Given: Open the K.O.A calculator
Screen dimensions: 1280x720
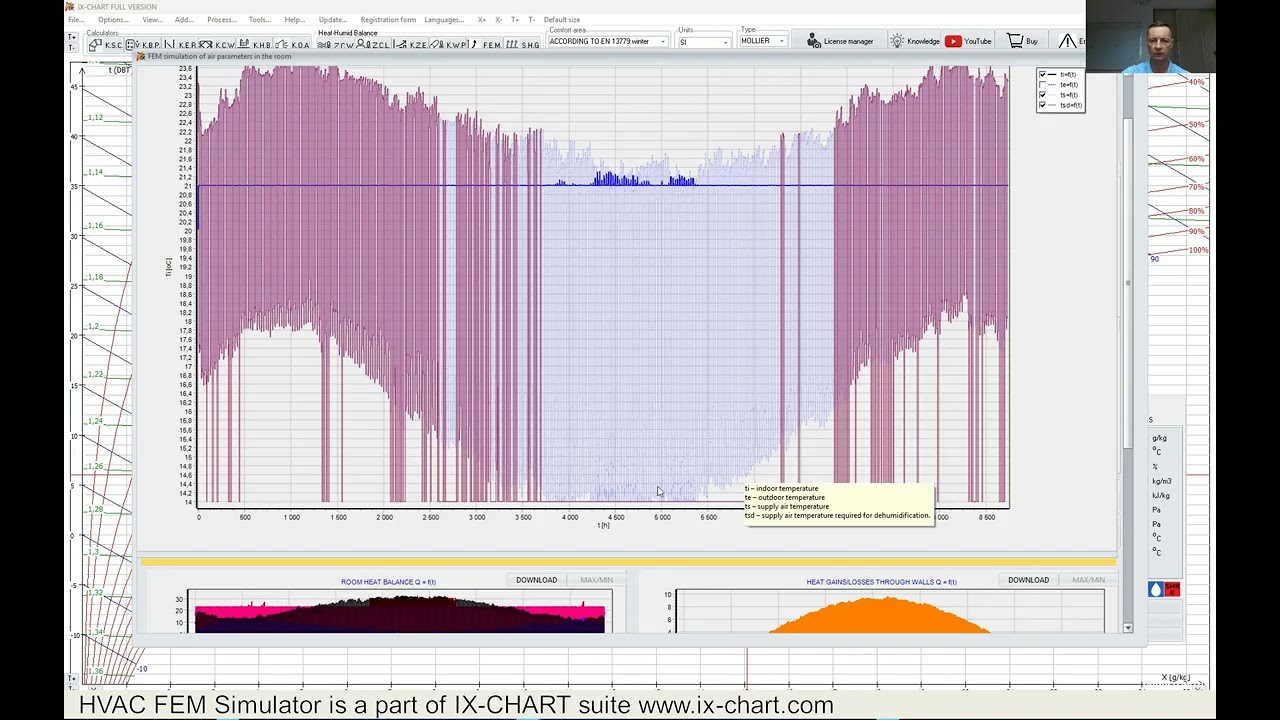Looking at the screenshot, I should (292, 45).
